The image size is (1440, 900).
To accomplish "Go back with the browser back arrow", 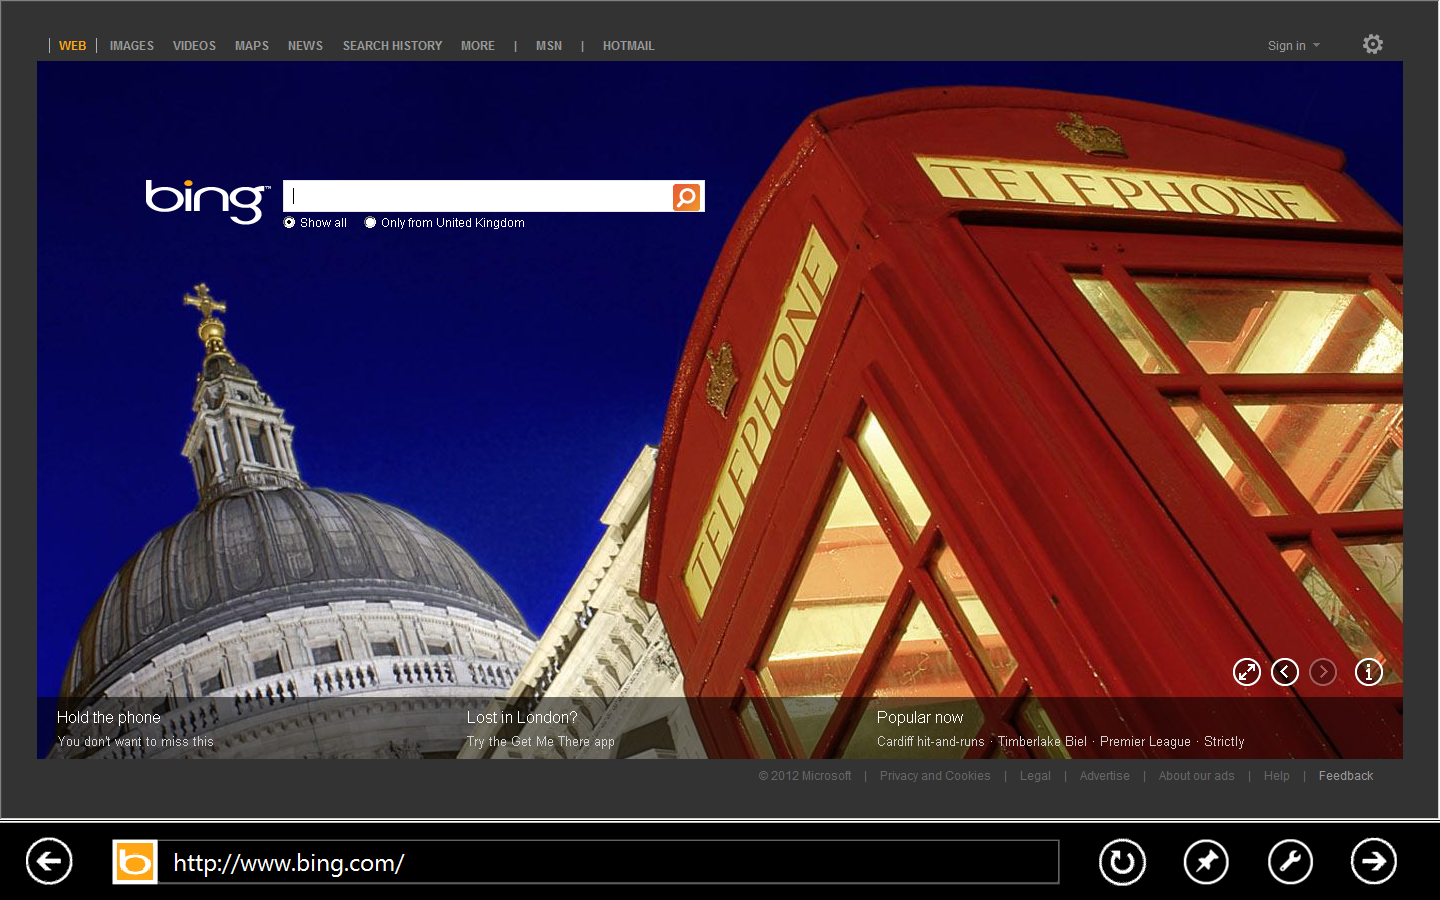I will (49, 861).
